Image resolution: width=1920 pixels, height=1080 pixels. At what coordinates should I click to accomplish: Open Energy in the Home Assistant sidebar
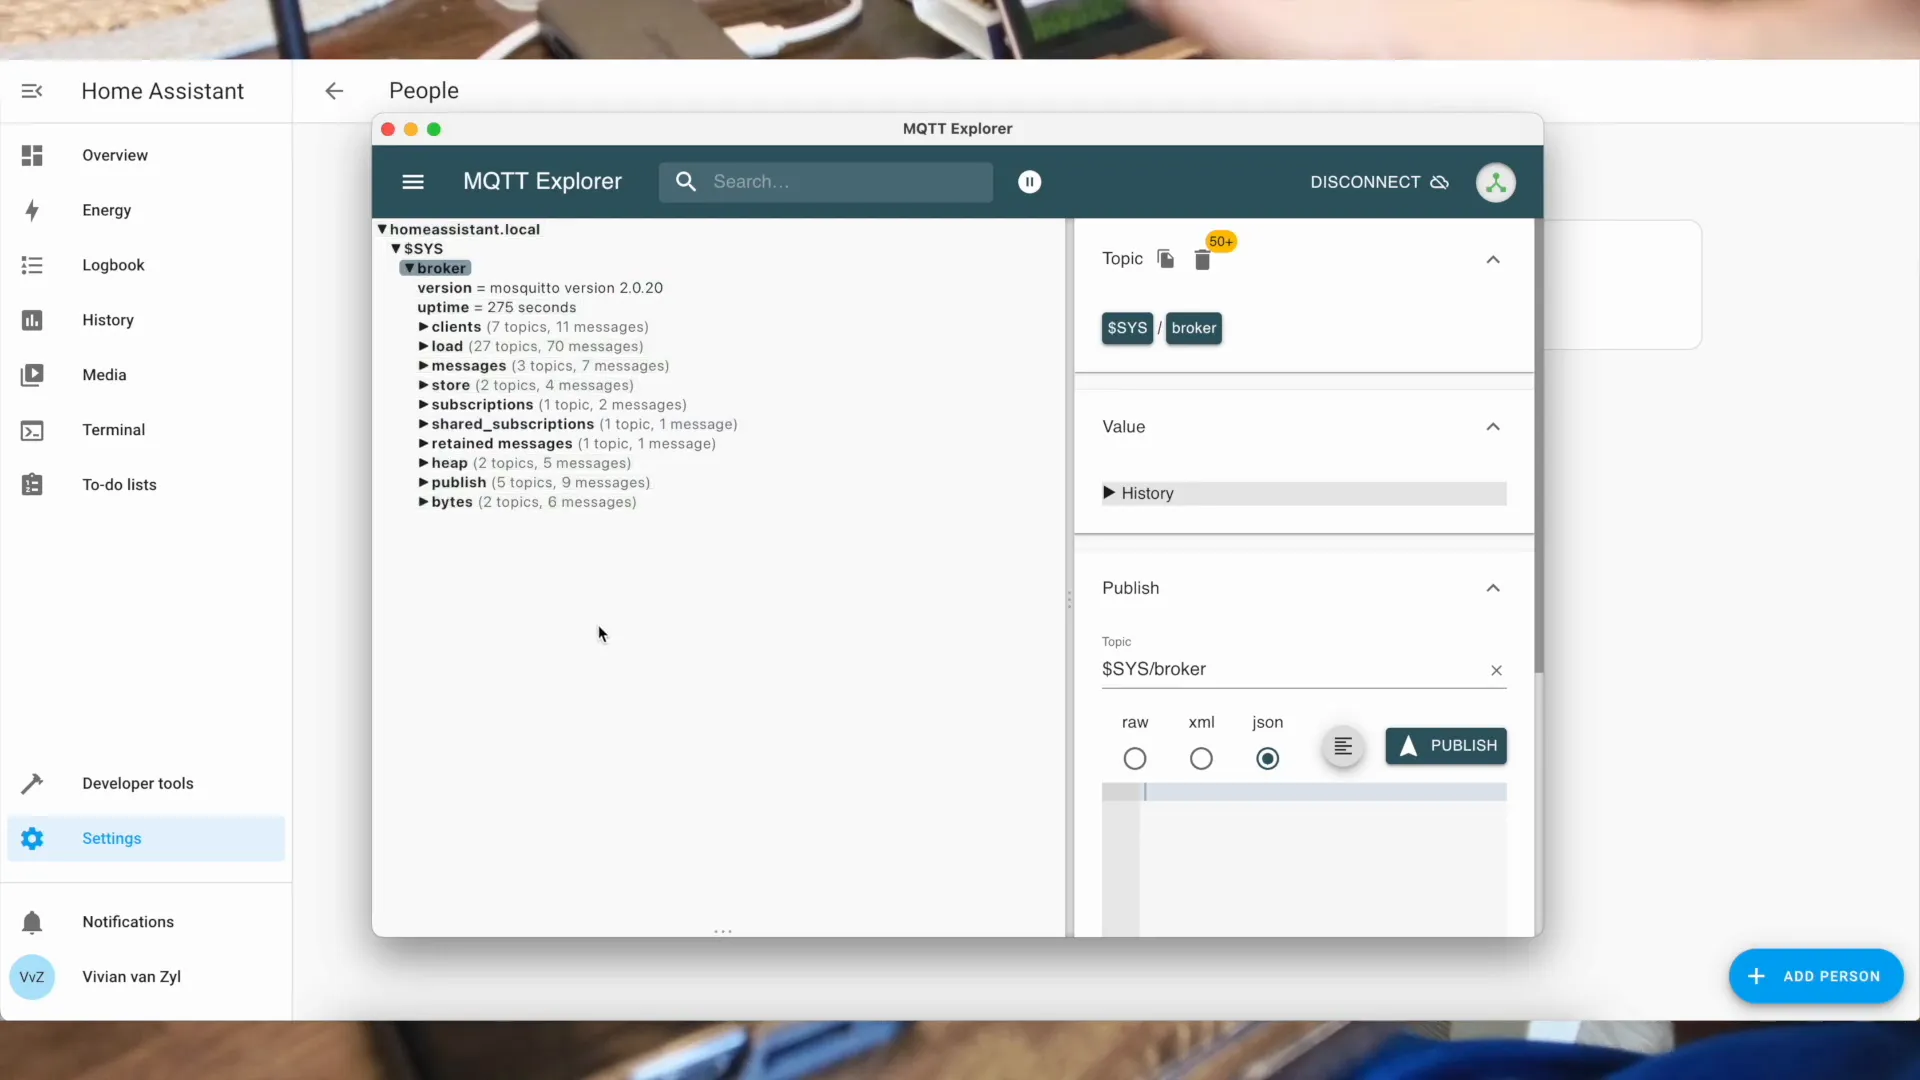[146, 210]
